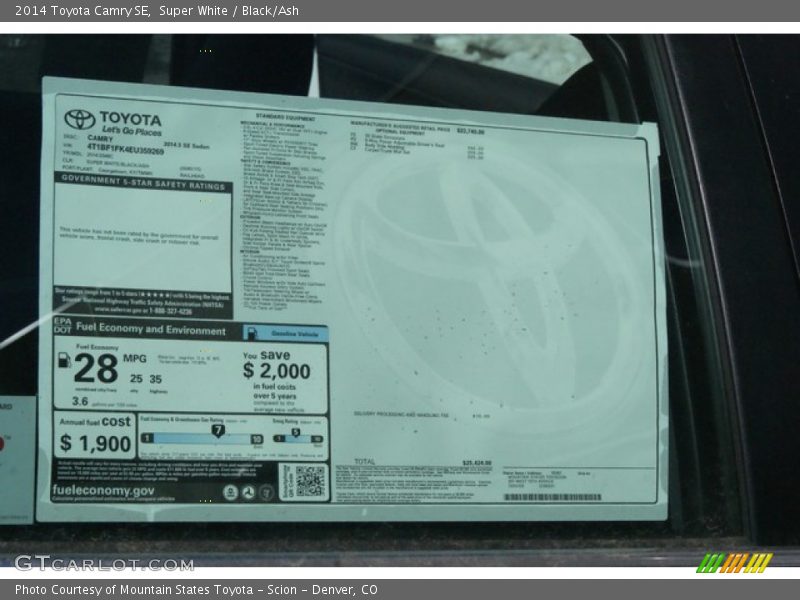Screen dimensions: 800x600
Task: Click the '$ 1,900' annual fuel cost
Action: (95, 443)
